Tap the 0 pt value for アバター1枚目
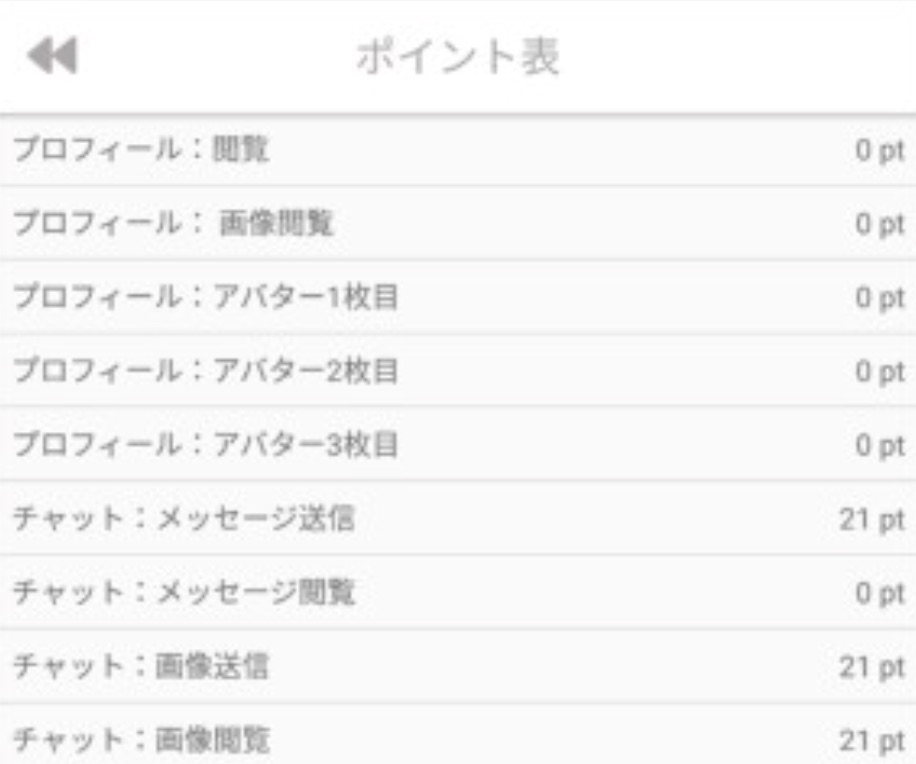The height and width of the screenshot is (764, 916). pyautogui.click(x=879, y=298)
